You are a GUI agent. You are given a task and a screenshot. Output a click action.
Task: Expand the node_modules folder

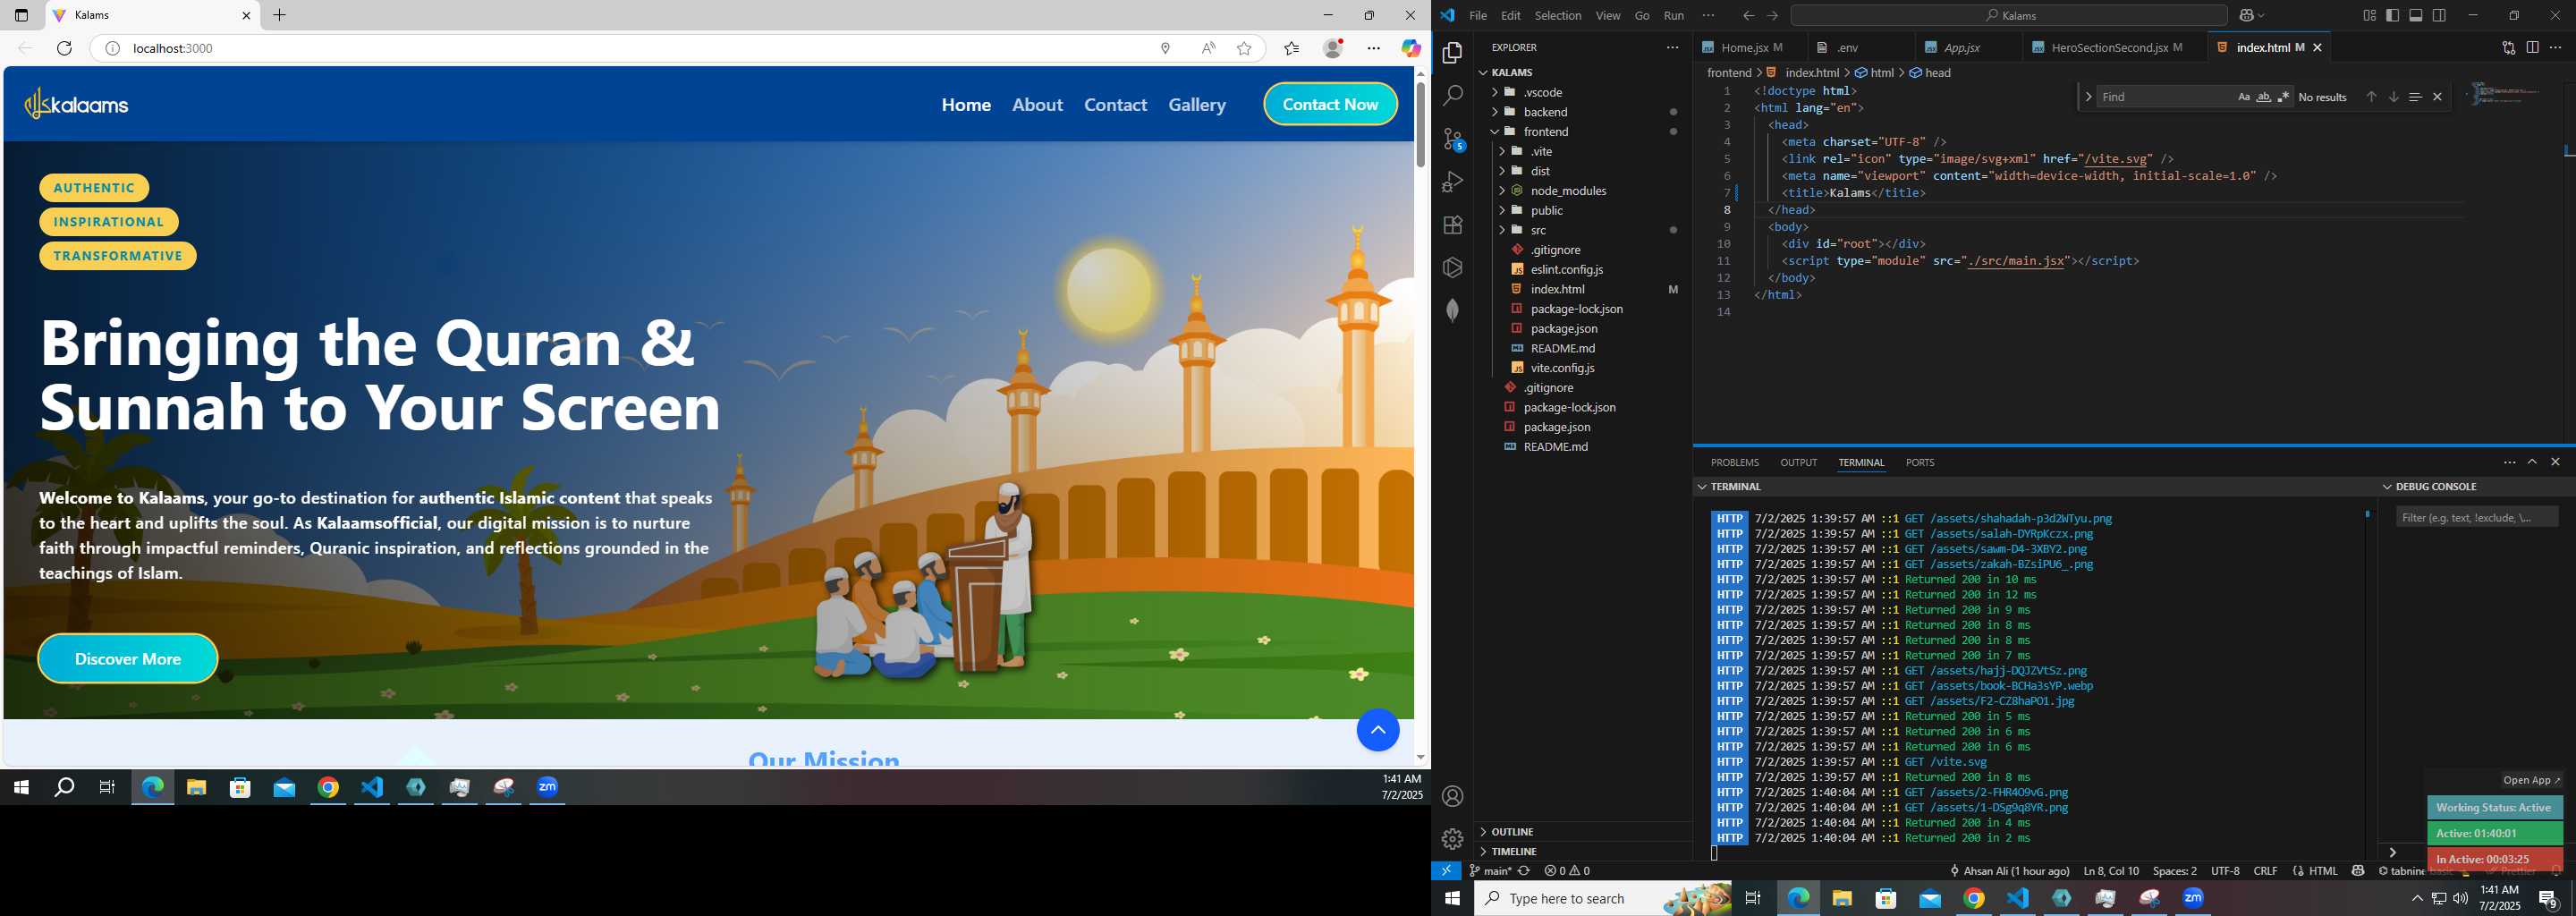pos(1568,191)
